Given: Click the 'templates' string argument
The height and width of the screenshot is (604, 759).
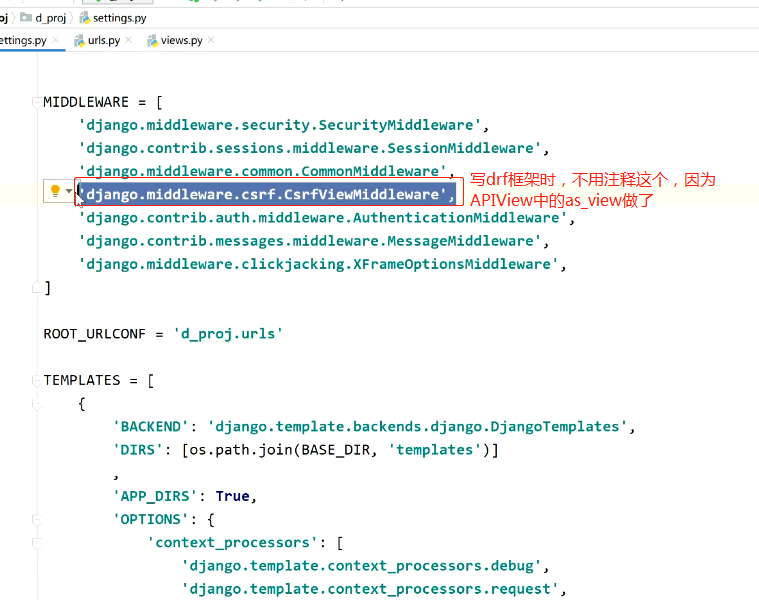Looking at the screenshot, I should (x=434, y=450).
